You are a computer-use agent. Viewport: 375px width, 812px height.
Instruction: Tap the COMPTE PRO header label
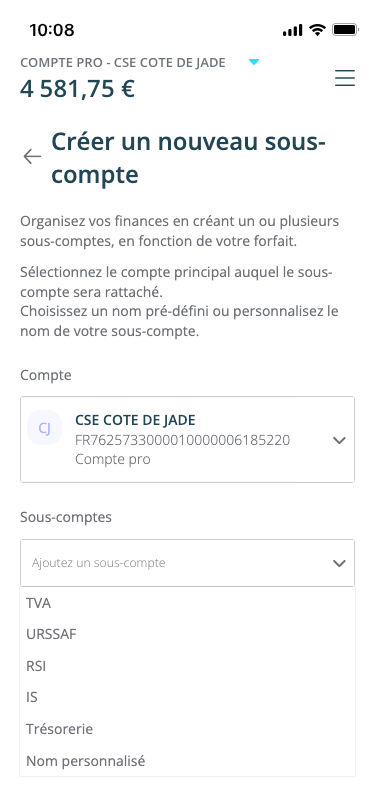tap(123, 63)
